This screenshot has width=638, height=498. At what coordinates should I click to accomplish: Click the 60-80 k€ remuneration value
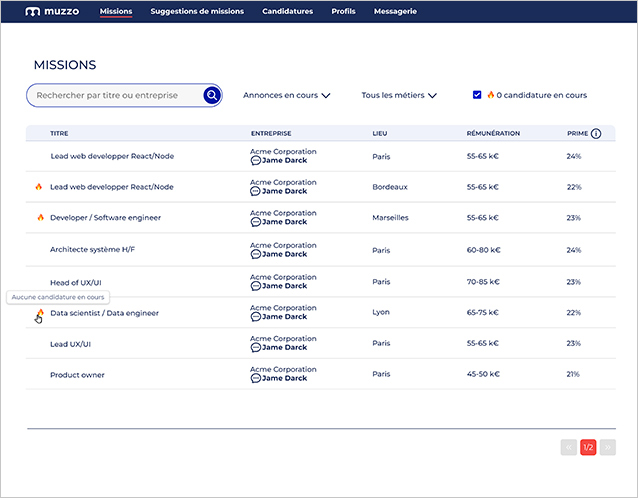tap(483, 250)
